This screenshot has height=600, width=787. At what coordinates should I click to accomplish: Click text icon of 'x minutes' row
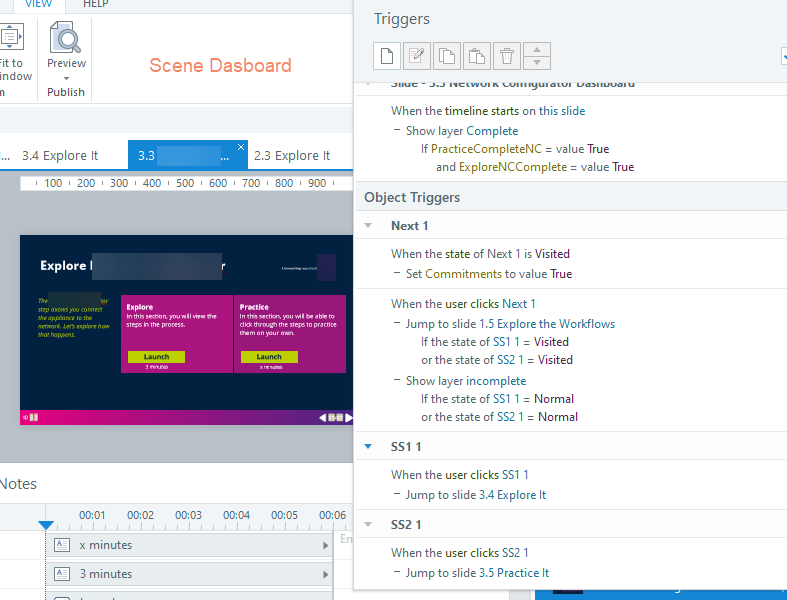tap(62, 545)
